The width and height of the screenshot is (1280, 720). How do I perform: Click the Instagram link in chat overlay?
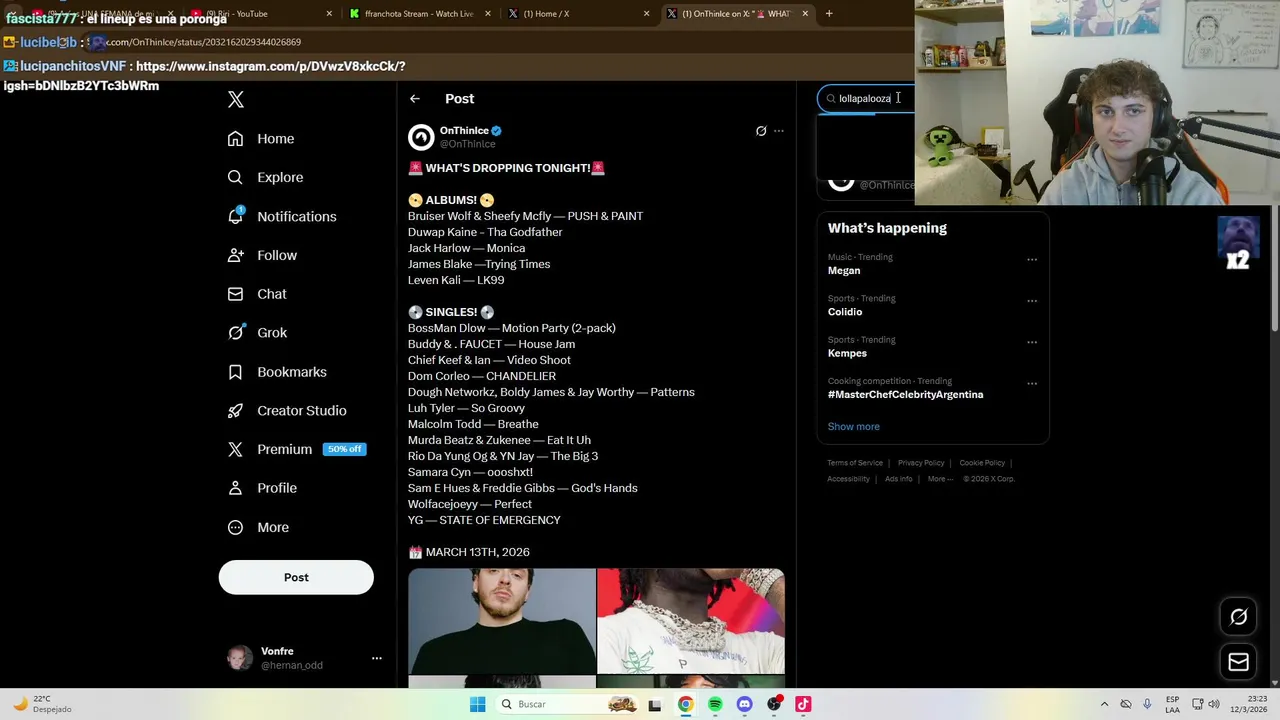[204, 76]
